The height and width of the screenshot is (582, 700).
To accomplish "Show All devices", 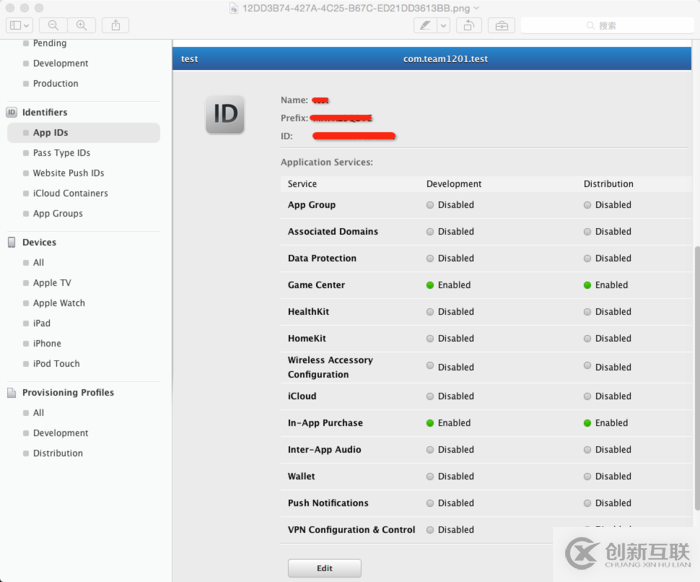I will pos(38,263).
